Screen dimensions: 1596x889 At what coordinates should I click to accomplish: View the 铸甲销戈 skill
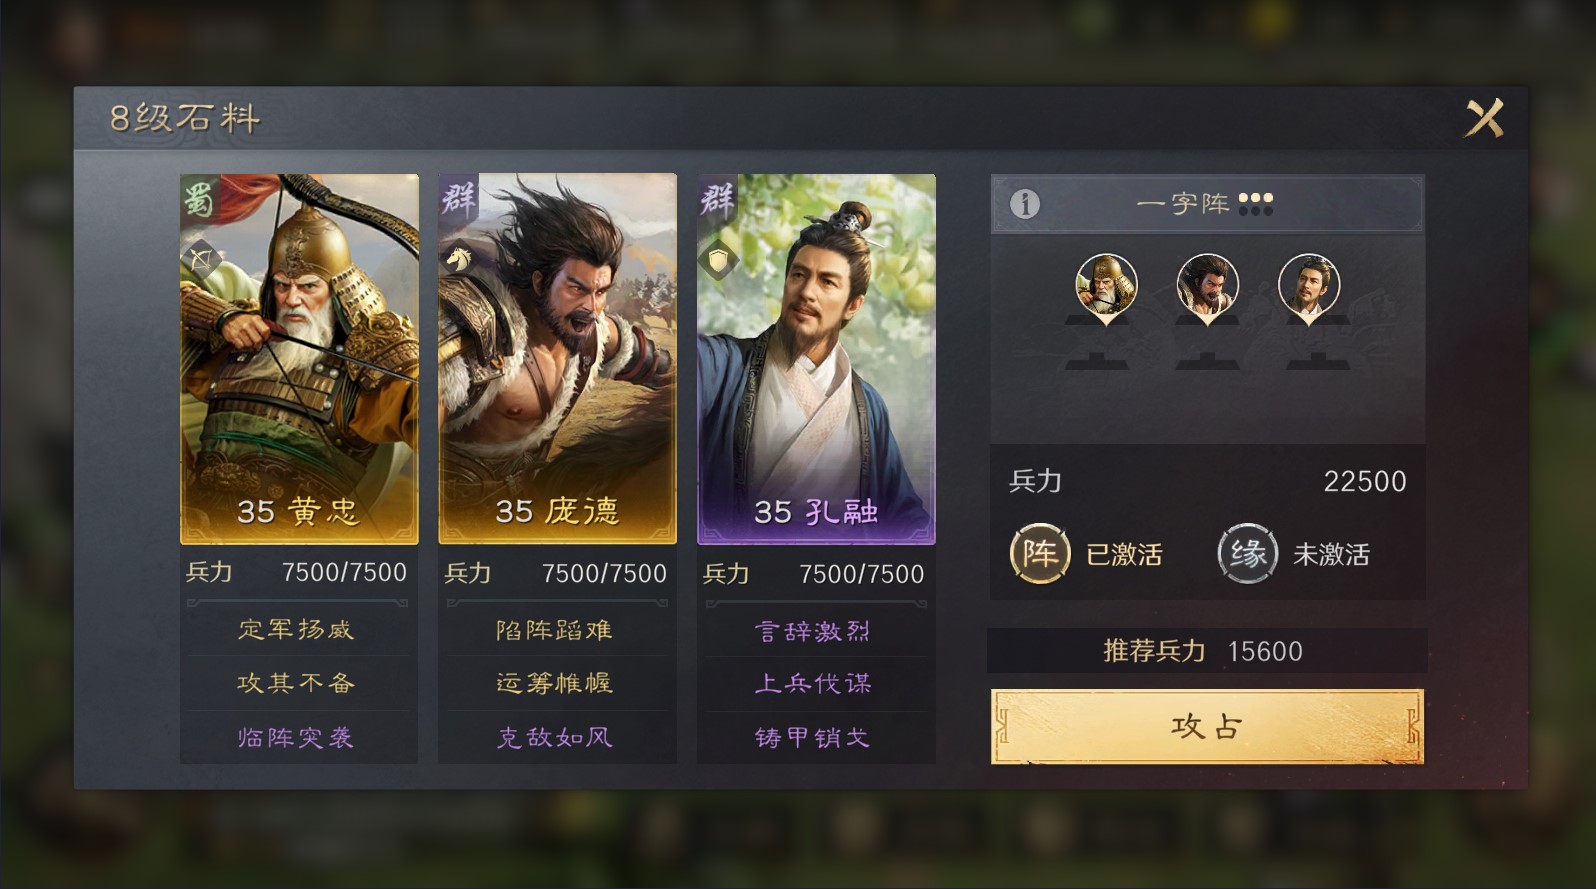coord(813,738)
